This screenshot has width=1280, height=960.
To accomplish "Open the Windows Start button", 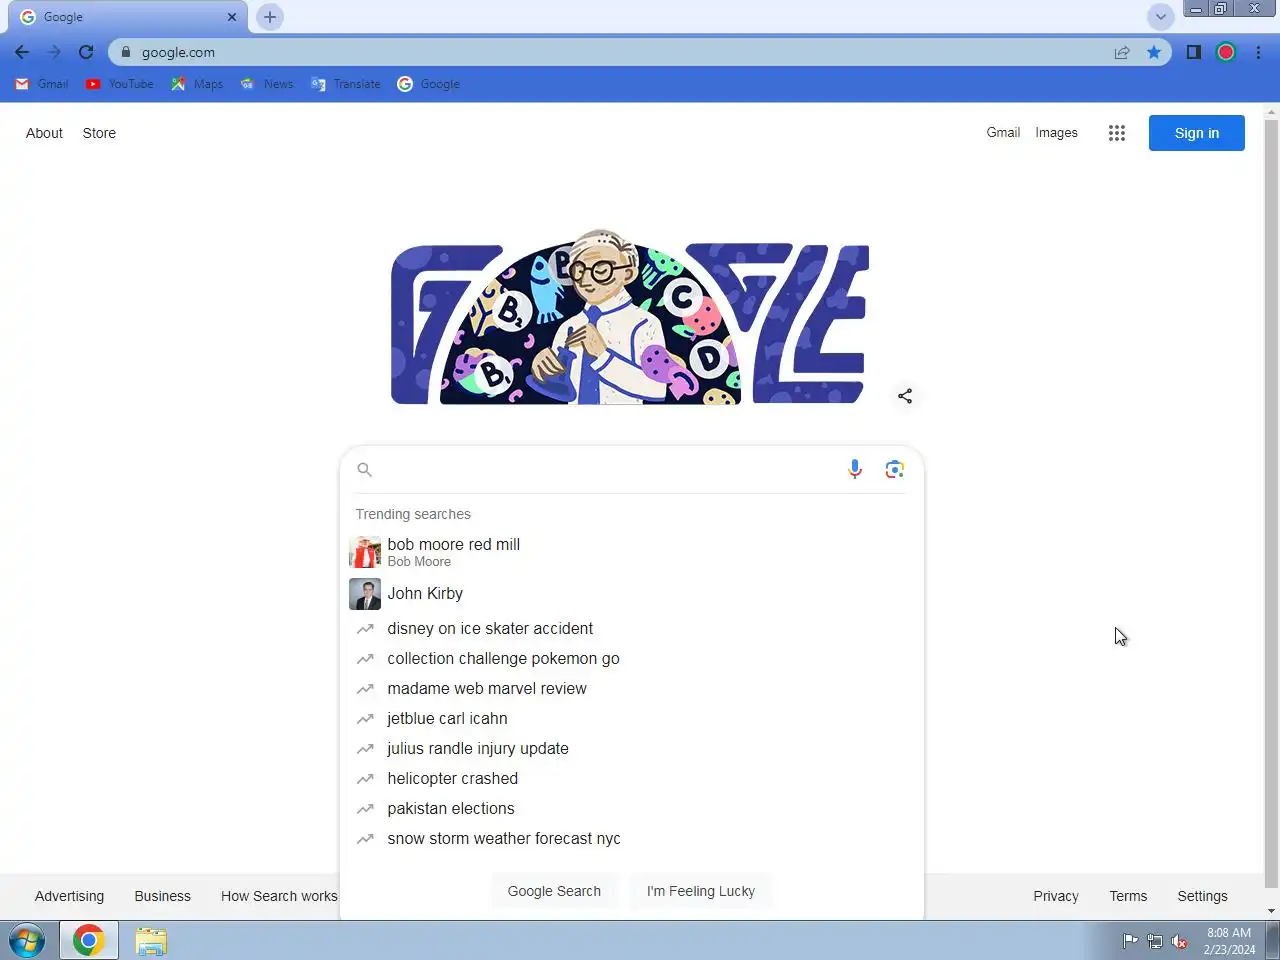I will [27, 941].
